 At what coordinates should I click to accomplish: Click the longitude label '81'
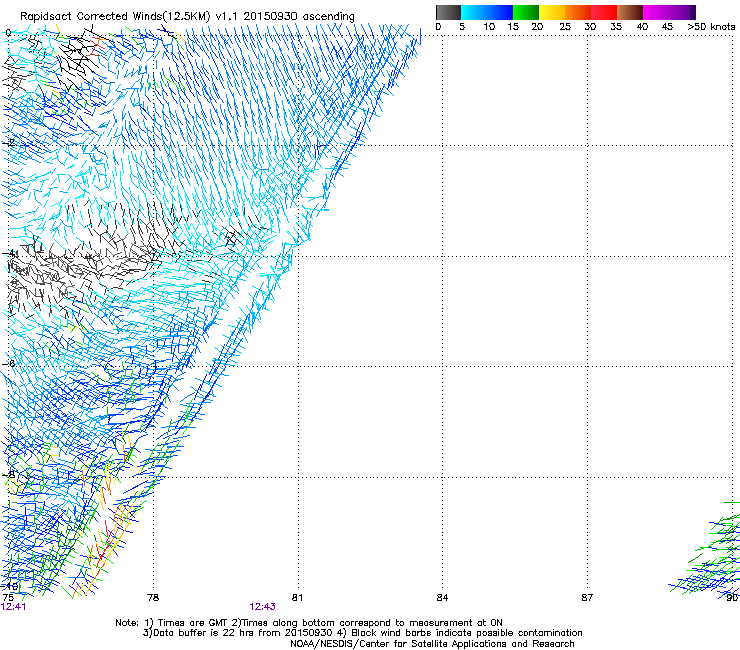(297, 598)
